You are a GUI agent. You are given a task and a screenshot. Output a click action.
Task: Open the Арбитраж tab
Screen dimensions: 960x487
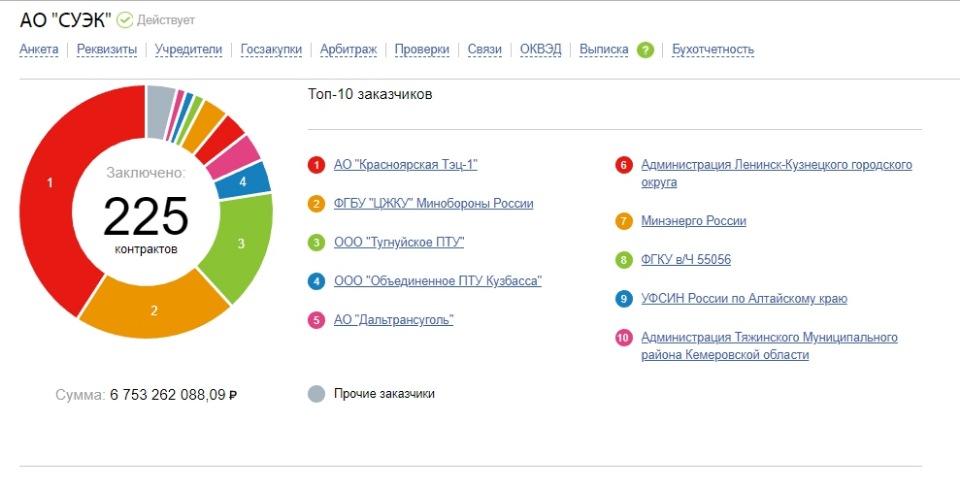pos(348,50)
